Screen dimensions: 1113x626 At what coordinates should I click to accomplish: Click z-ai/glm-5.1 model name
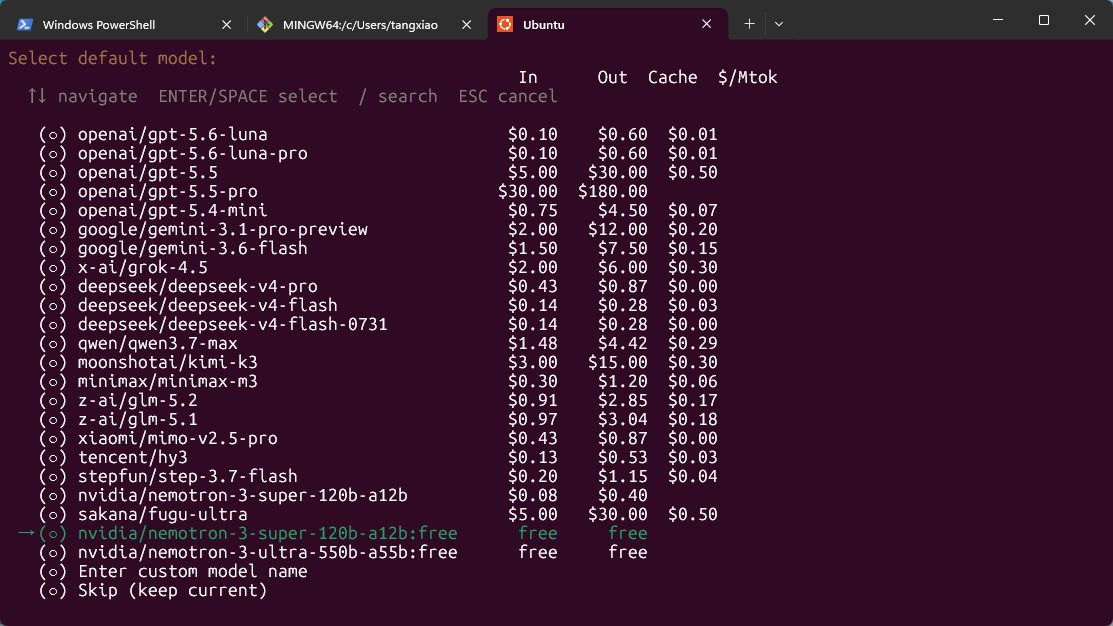click(138, 419)
